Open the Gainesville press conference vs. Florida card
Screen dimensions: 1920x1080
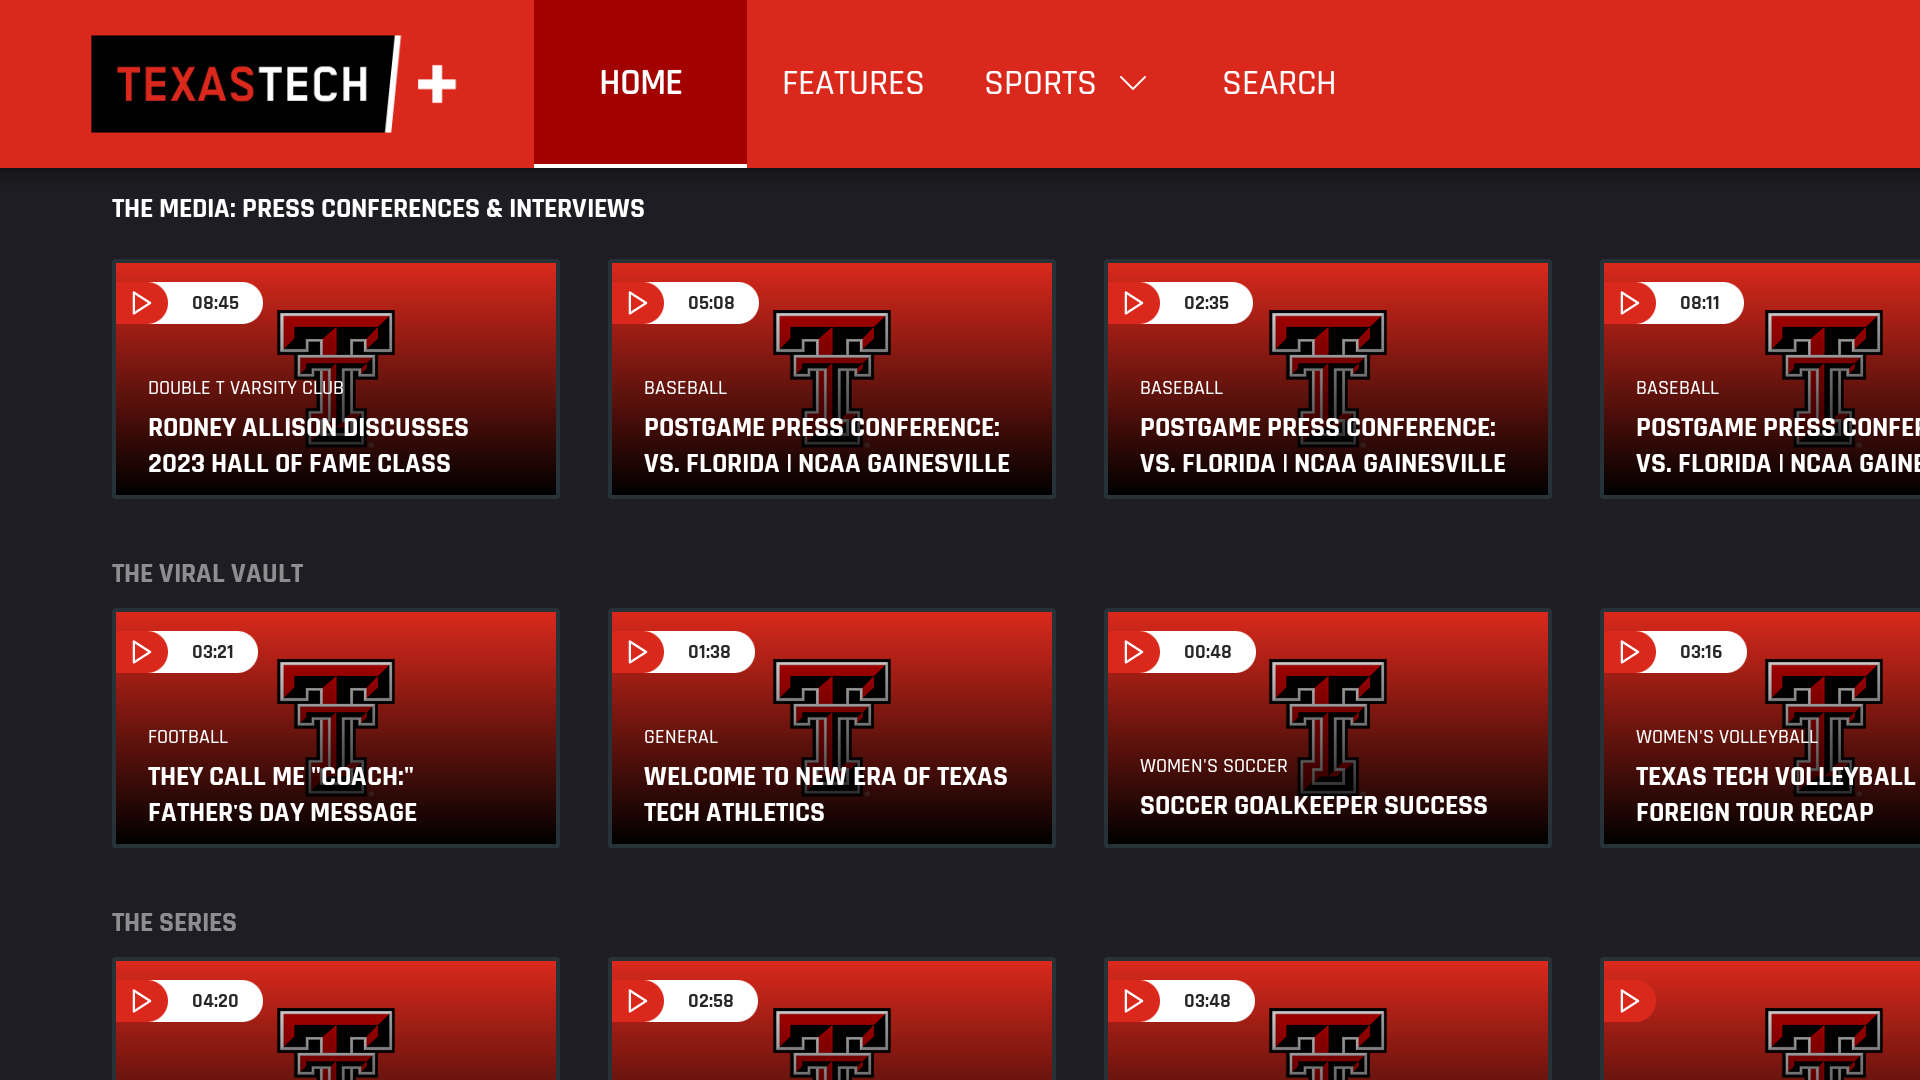pyautogui.click(x=831, y=380)
